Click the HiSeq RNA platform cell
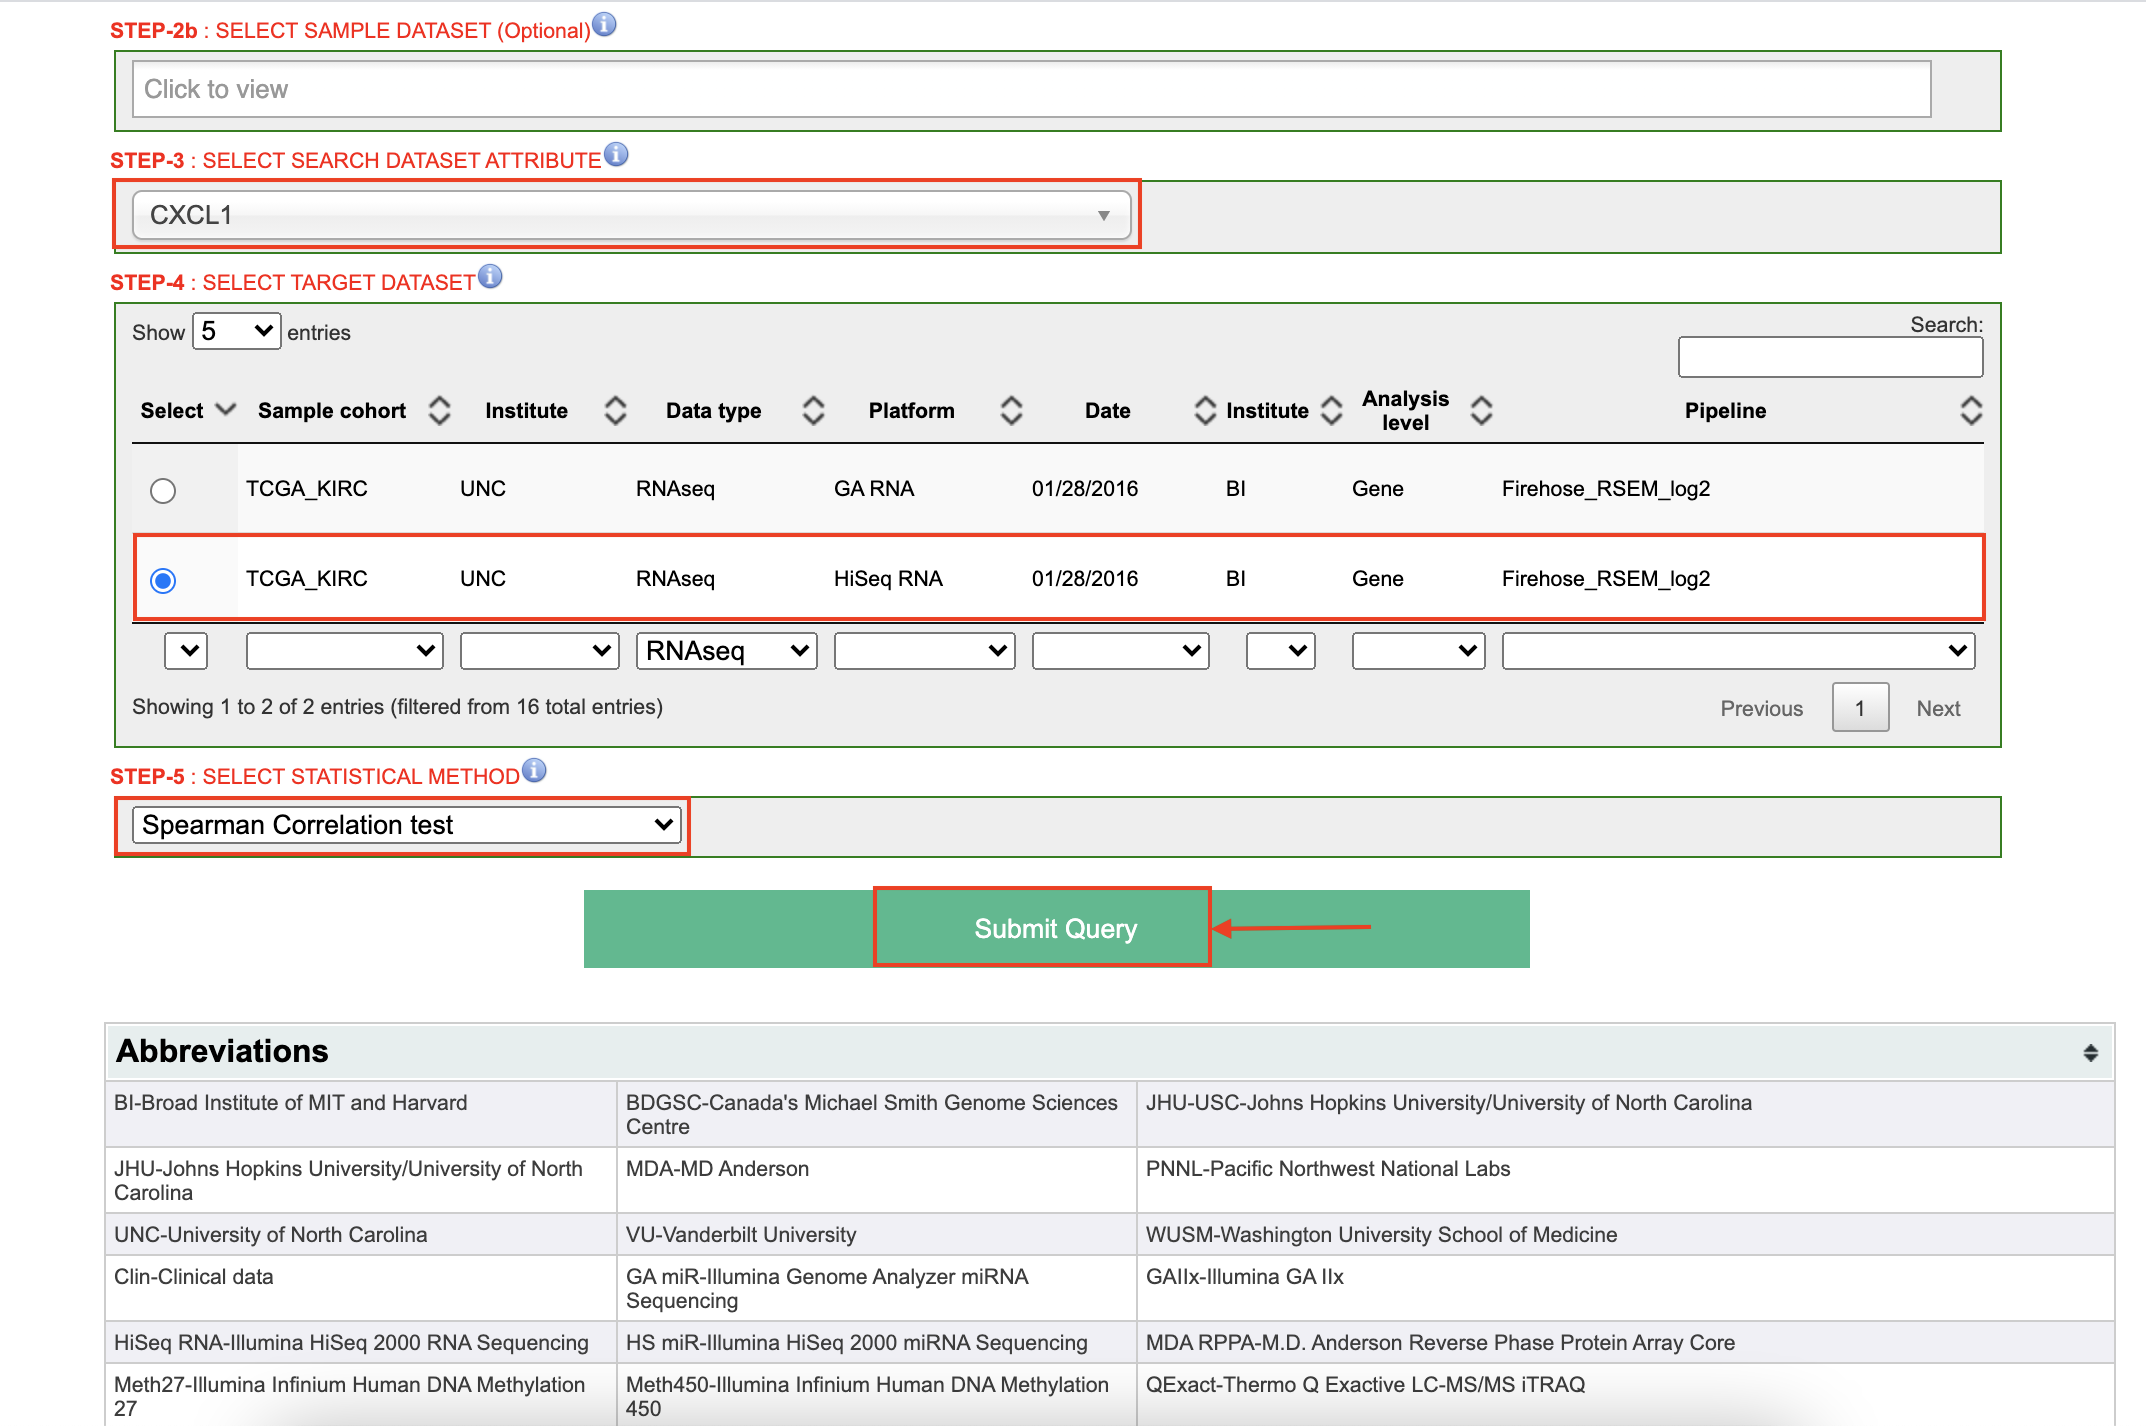 [x=888, y=579]
